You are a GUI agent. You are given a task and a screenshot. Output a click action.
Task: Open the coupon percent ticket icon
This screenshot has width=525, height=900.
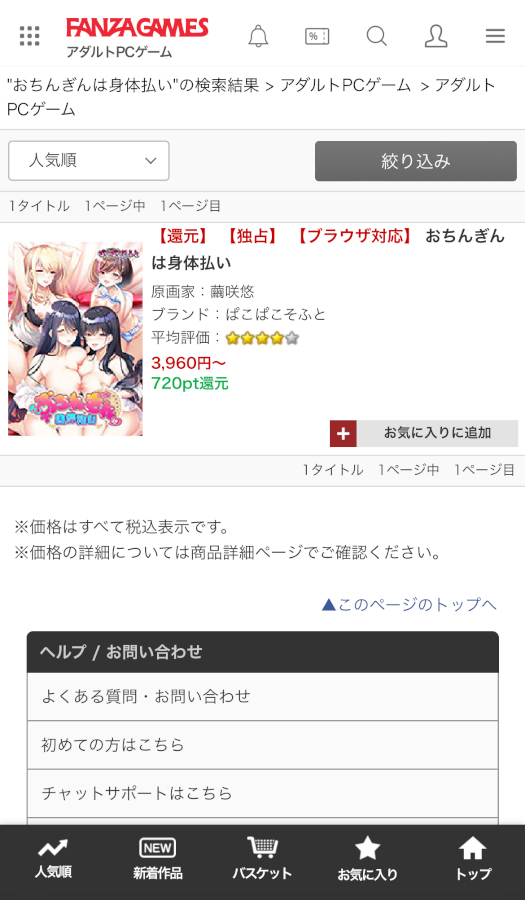(317, 37)
